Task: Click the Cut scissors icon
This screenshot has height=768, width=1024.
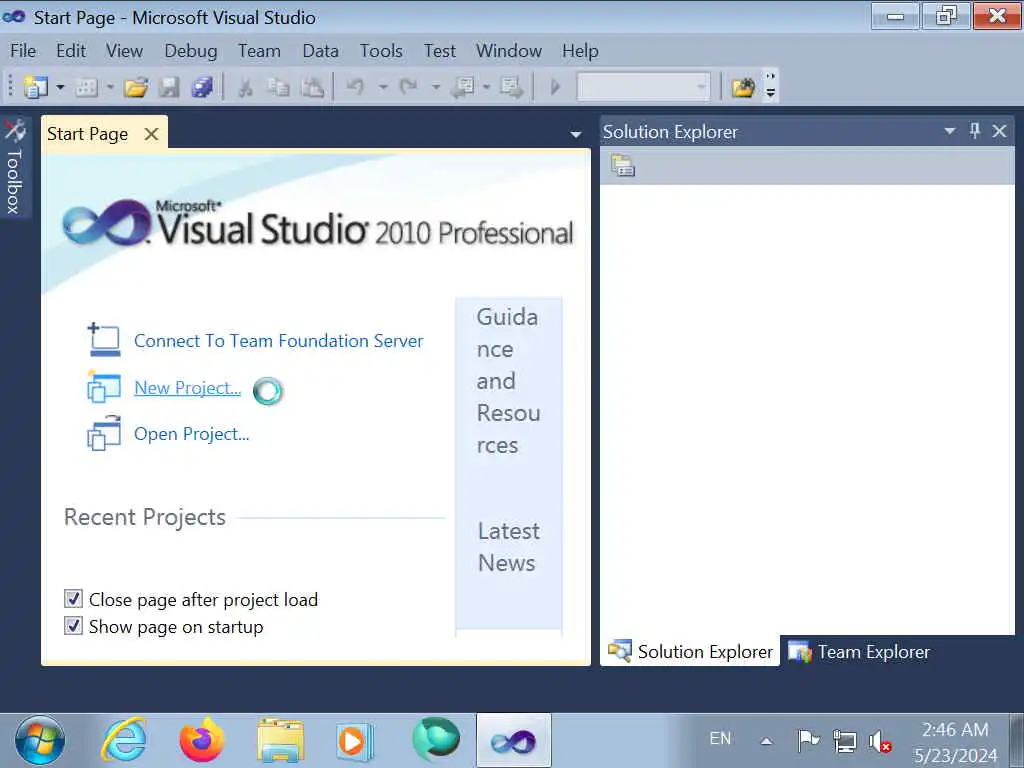Action: pyautogui.click(x=246, y=87)
